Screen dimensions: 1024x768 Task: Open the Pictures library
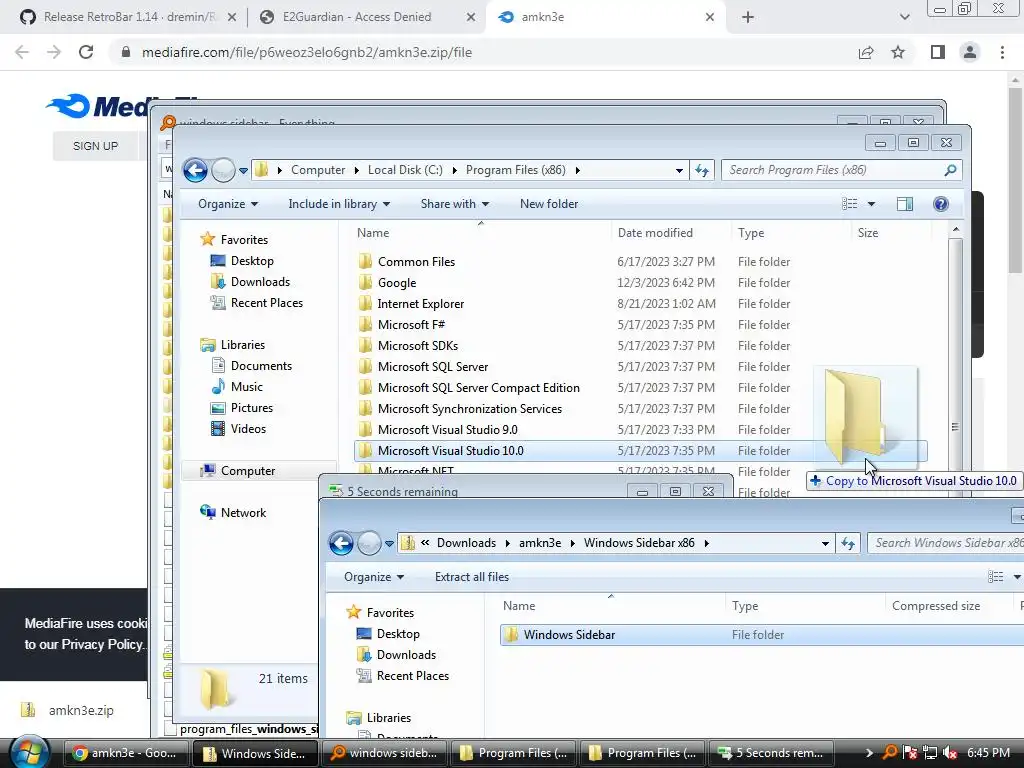pyautogui.click(x=251, y=408)
